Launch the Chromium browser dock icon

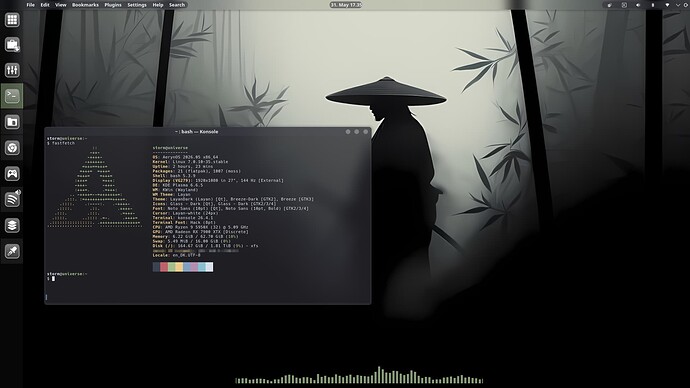pos(12,148)
